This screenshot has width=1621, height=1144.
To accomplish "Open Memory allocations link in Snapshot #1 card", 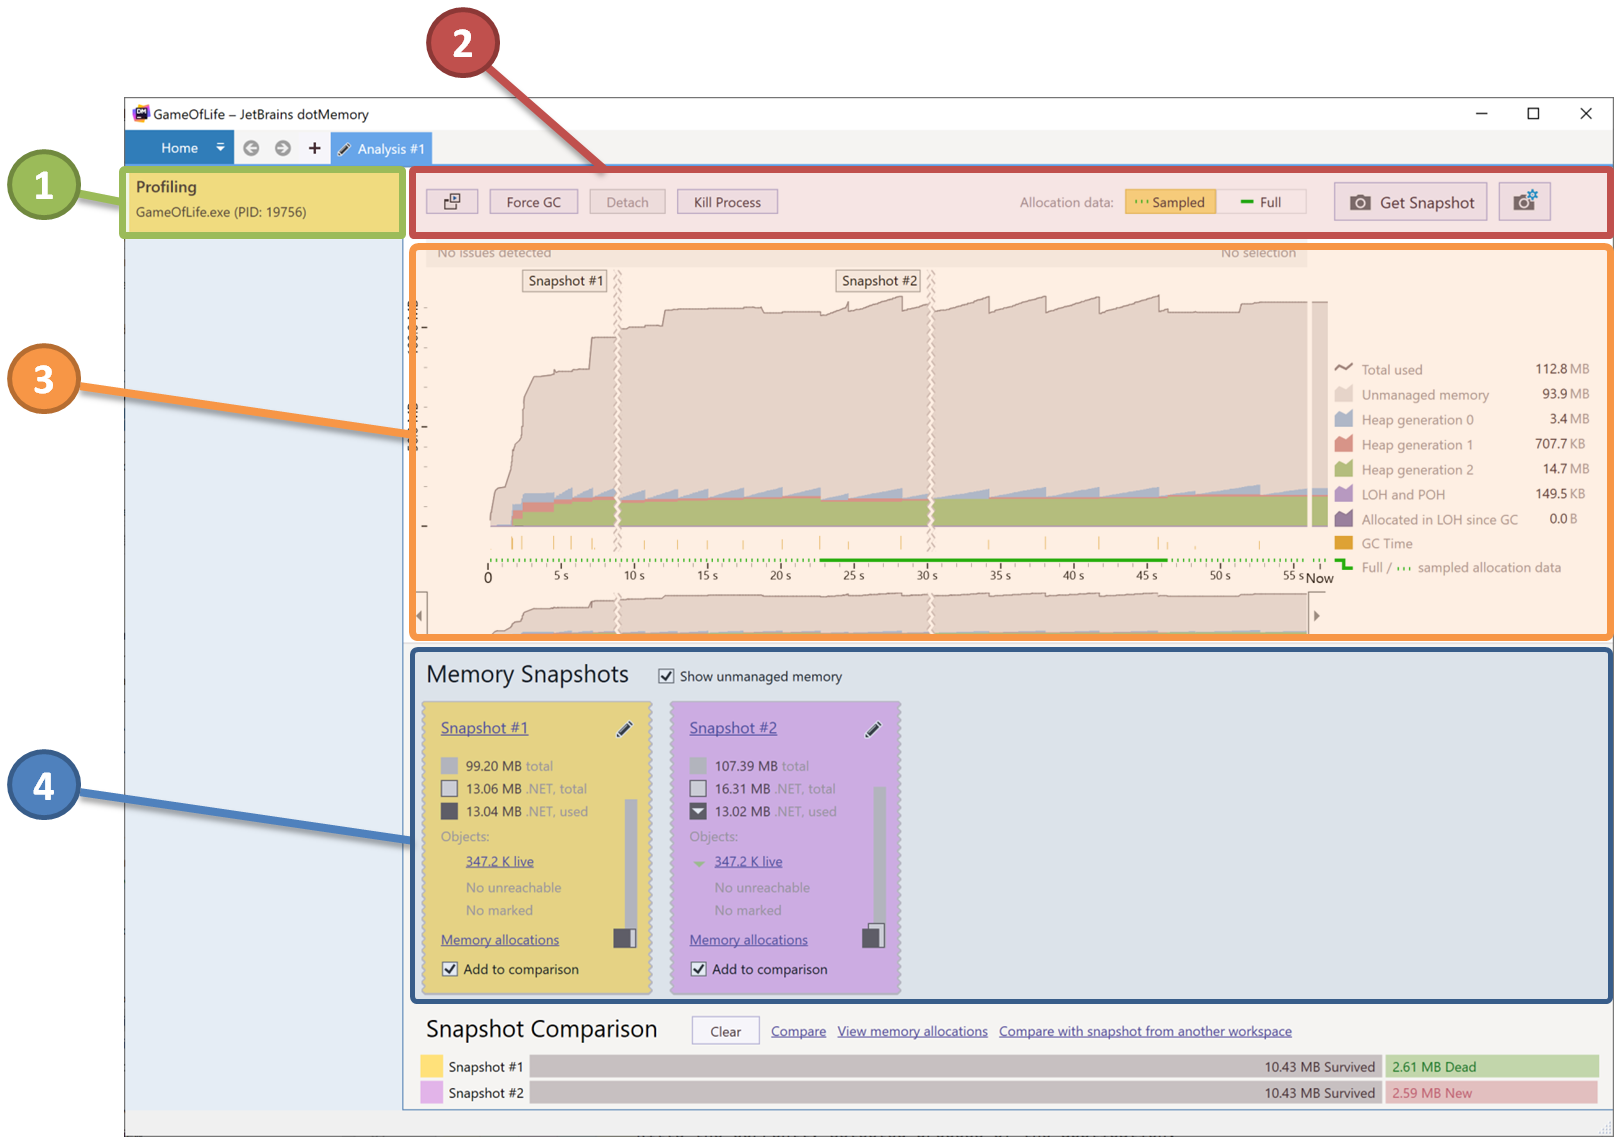I will click(500, 940).
